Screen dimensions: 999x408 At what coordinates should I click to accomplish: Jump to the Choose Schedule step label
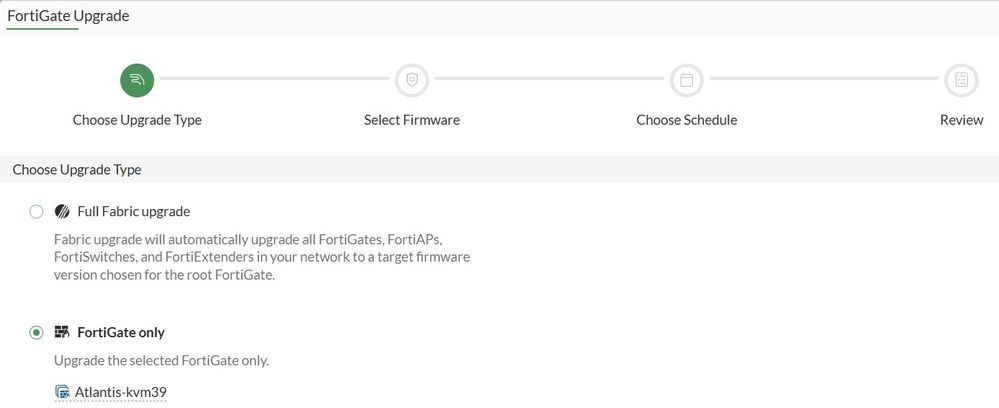tap(686, 120)
